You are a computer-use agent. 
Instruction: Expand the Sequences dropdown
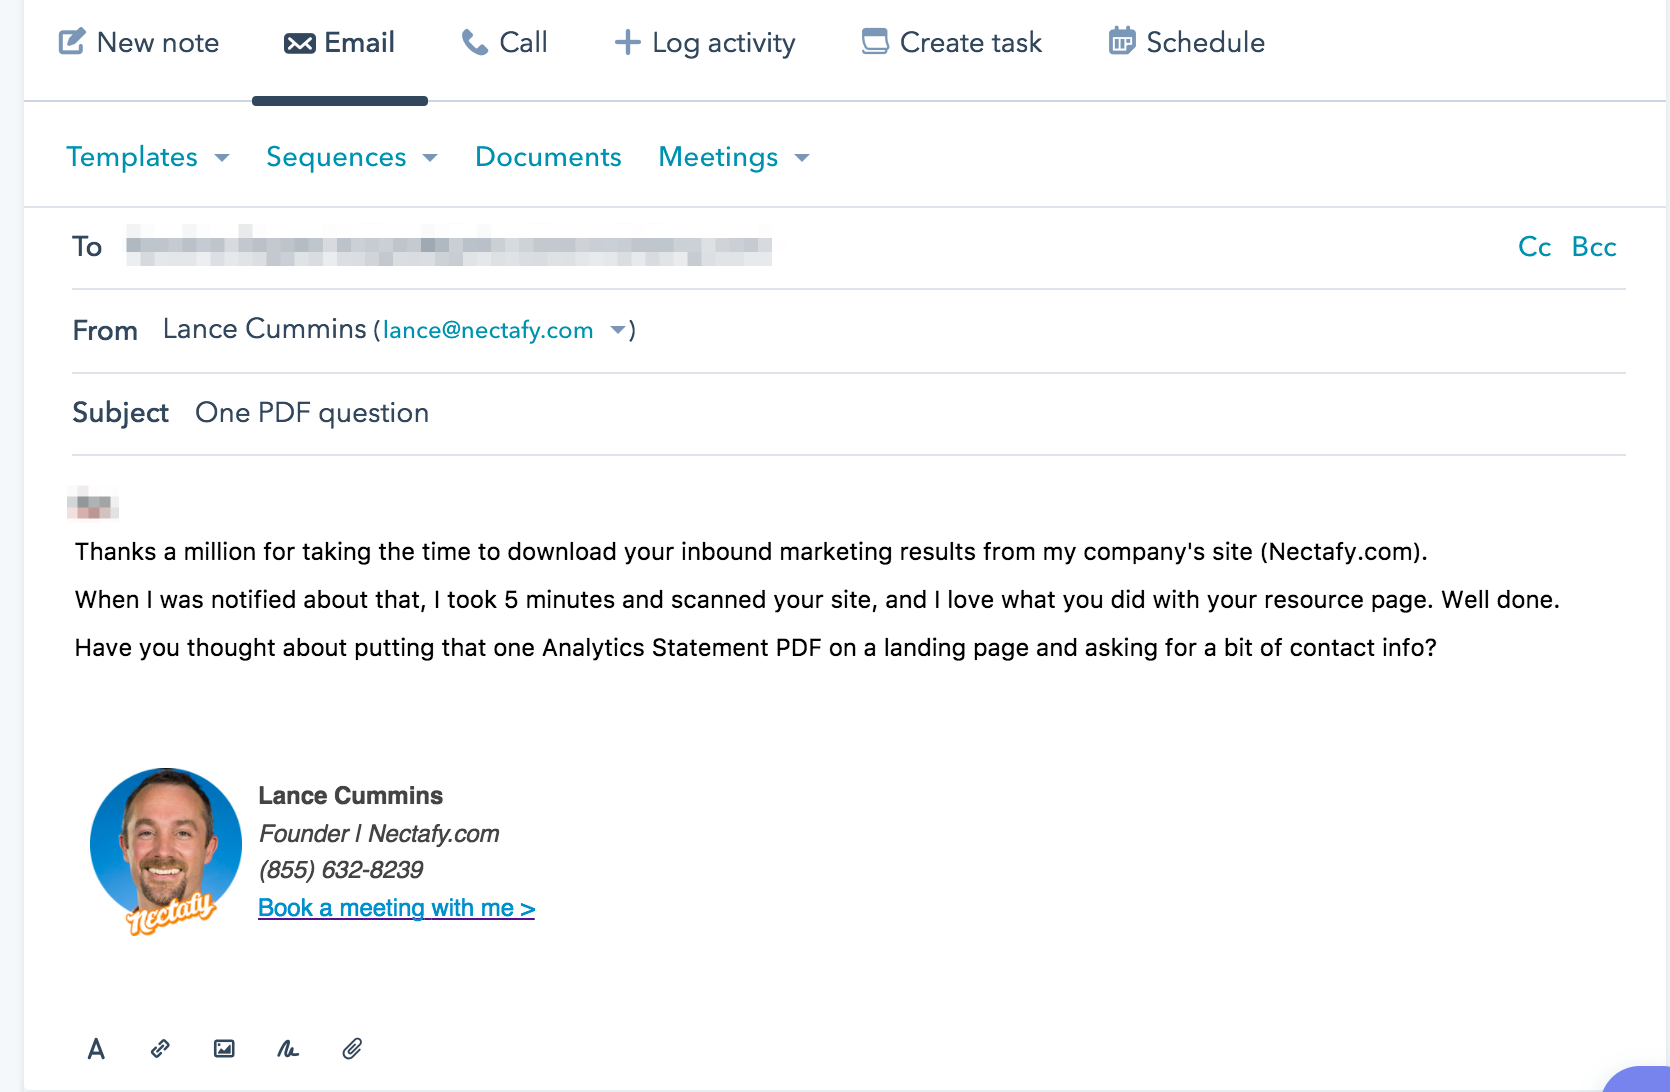(352, 157)
